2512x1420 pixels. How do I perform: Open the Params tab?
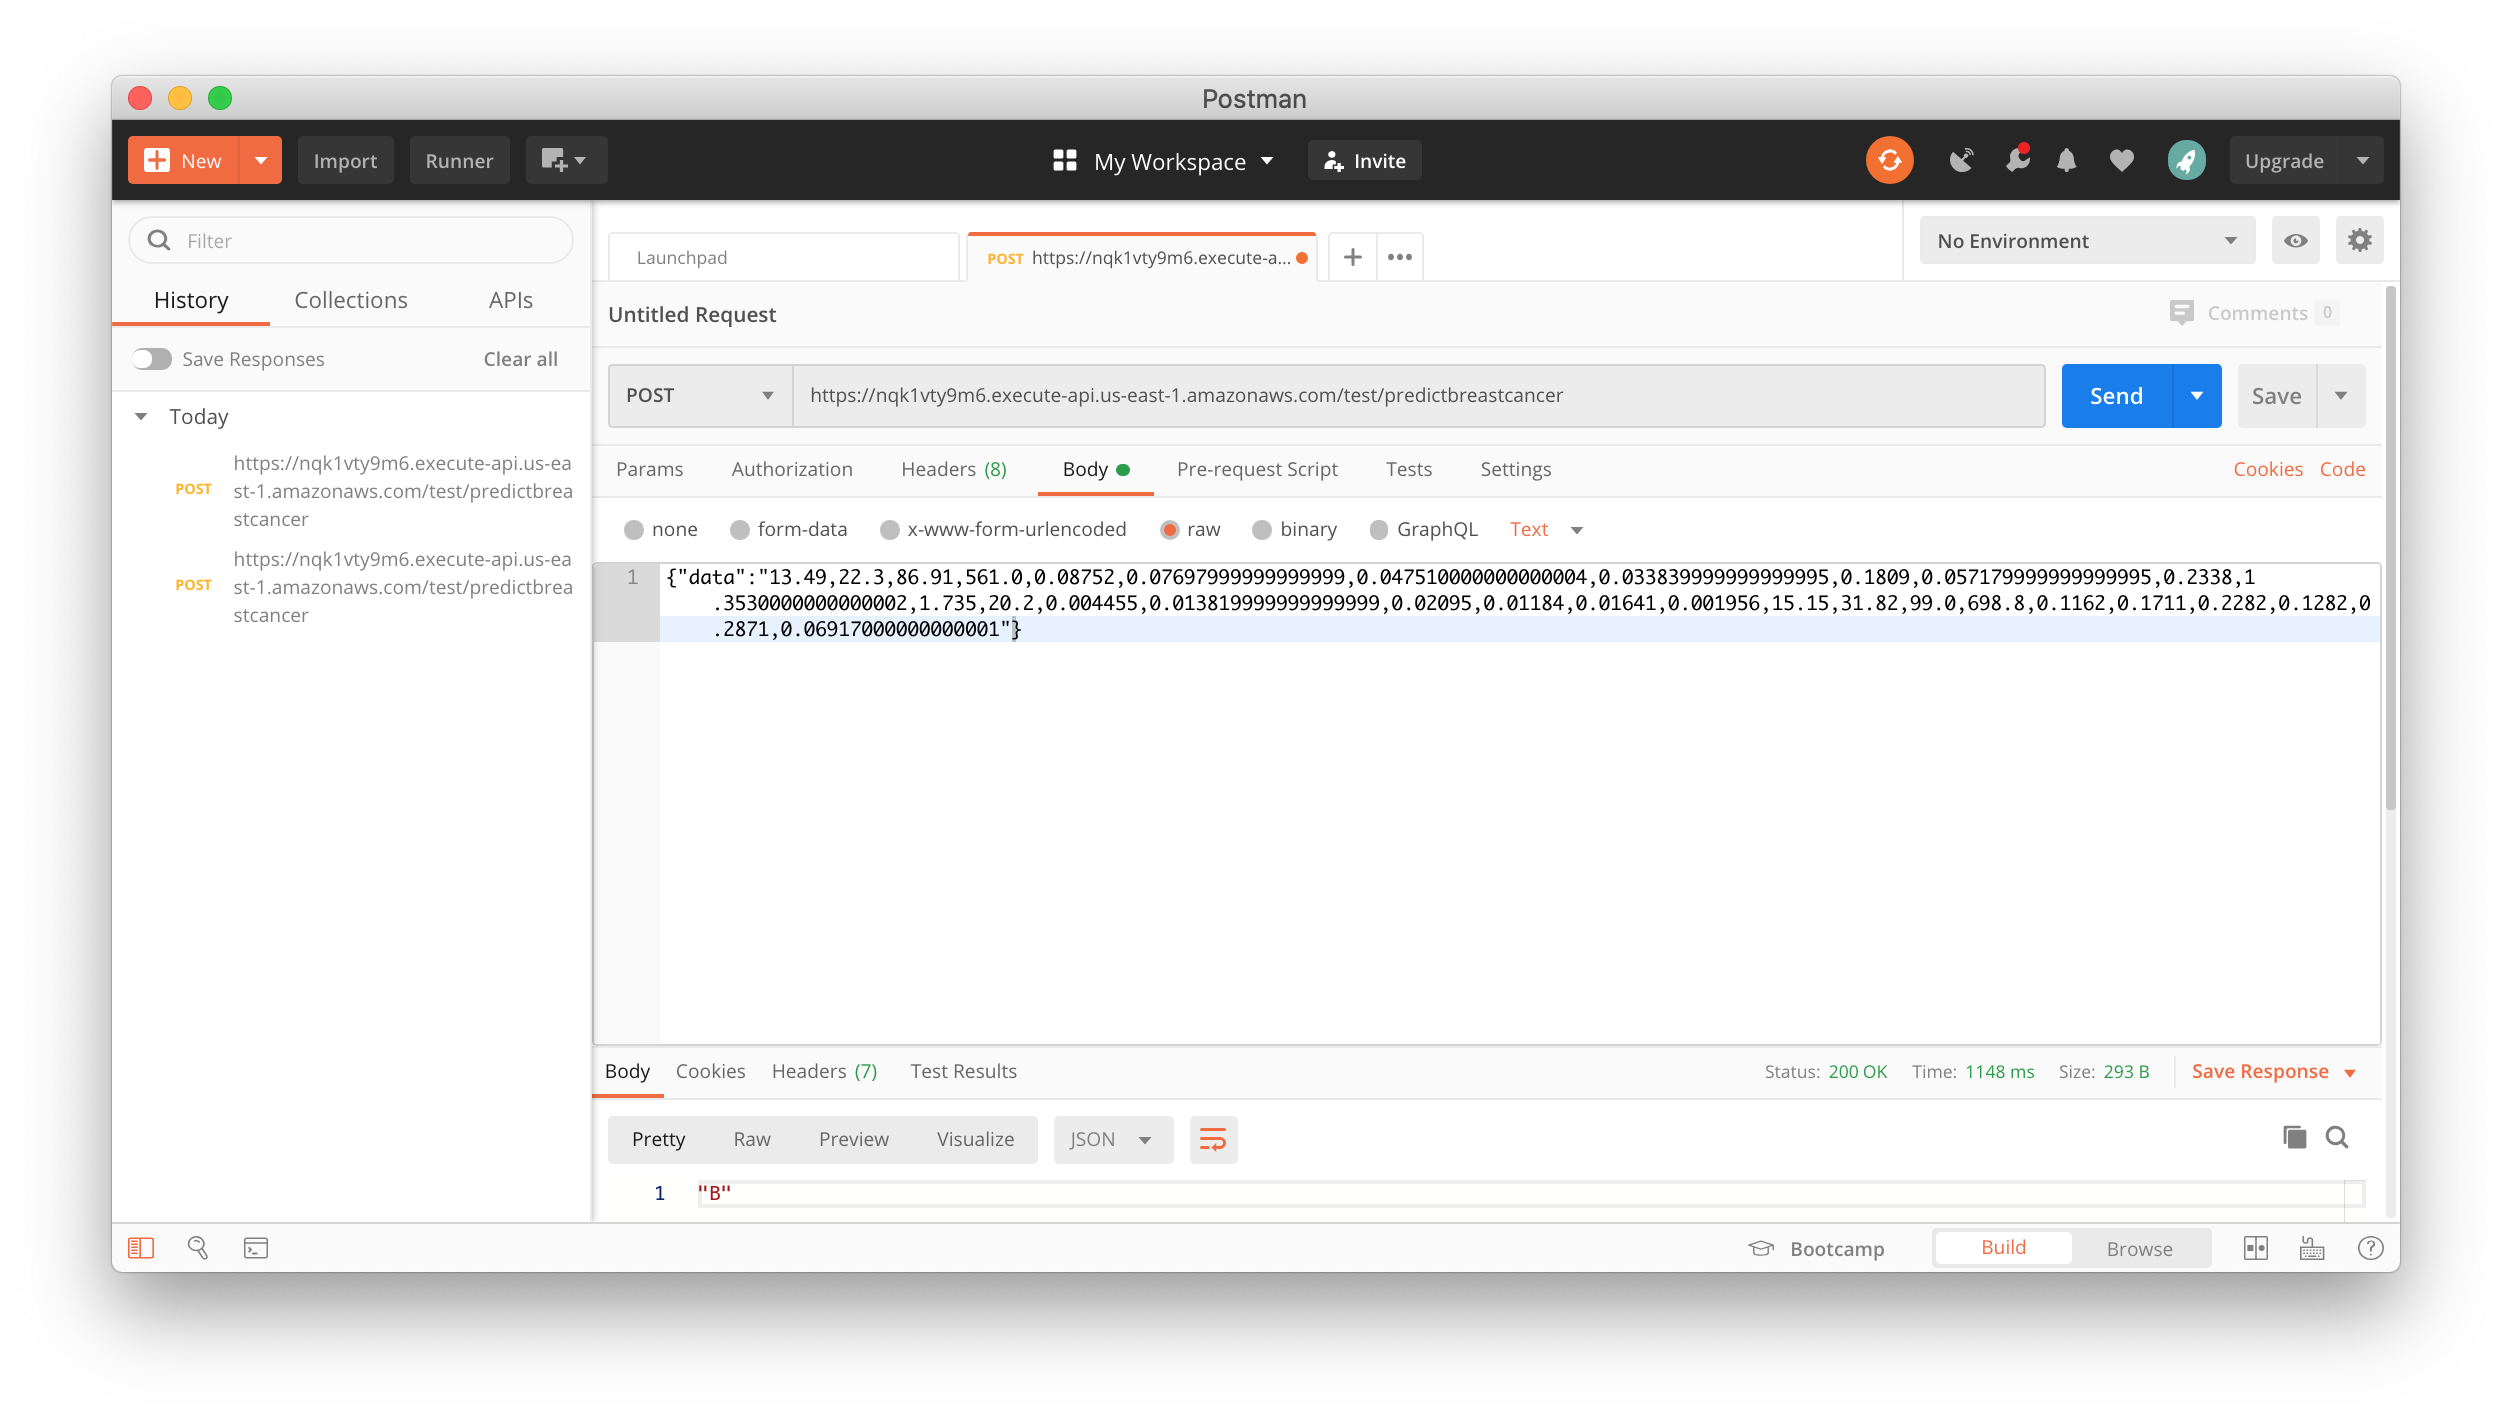(x=650, y=469)
